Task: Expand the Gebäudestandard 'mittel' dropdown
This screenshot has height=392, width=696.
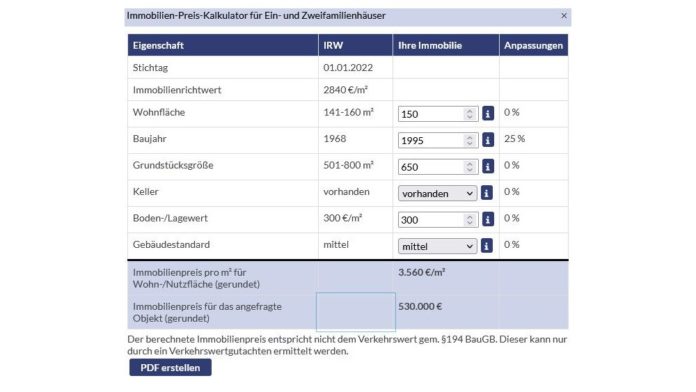Action: click(x=437, y=246)
